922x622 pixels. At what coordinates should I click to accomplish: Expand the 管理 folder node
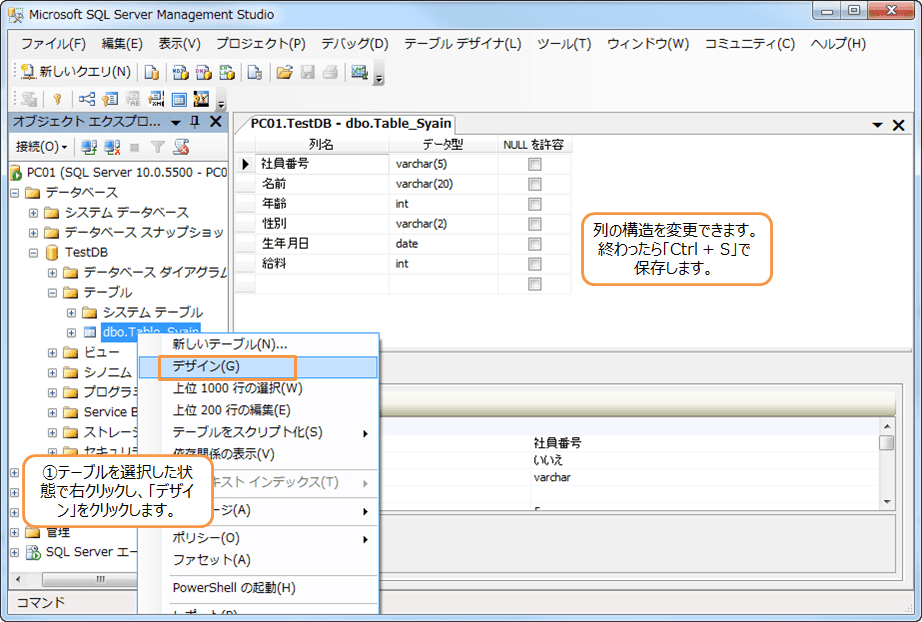(x=15, y=533)
